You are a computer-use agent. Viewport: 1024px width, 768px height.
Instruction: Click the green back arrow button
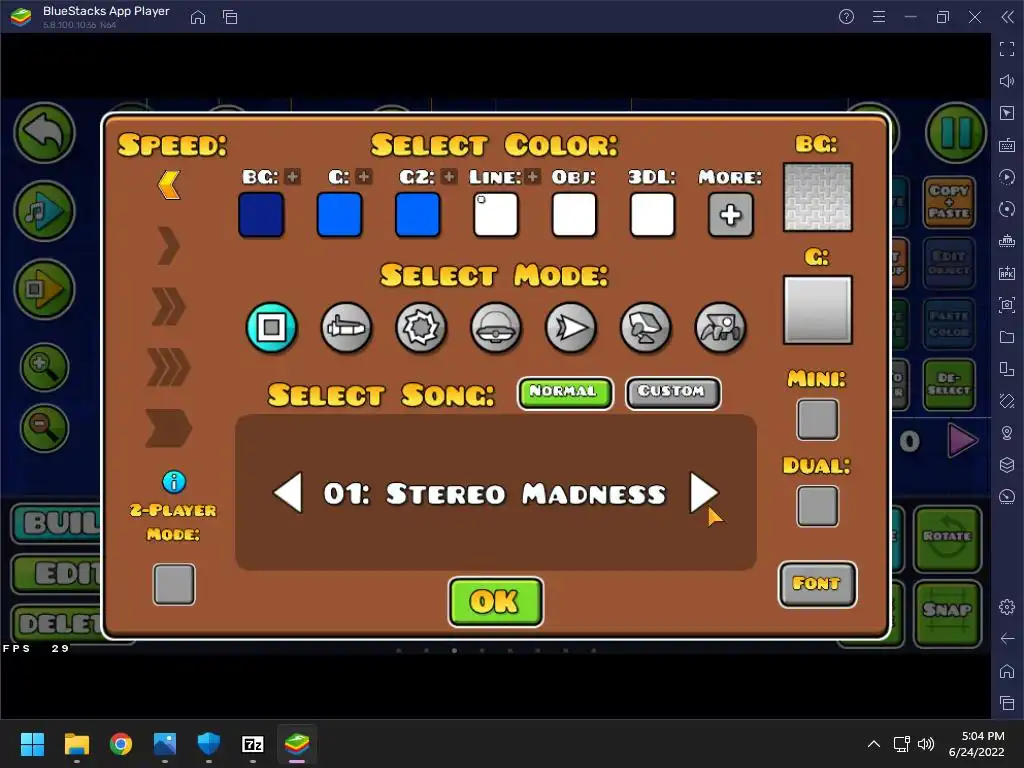[x=44, y=133]
